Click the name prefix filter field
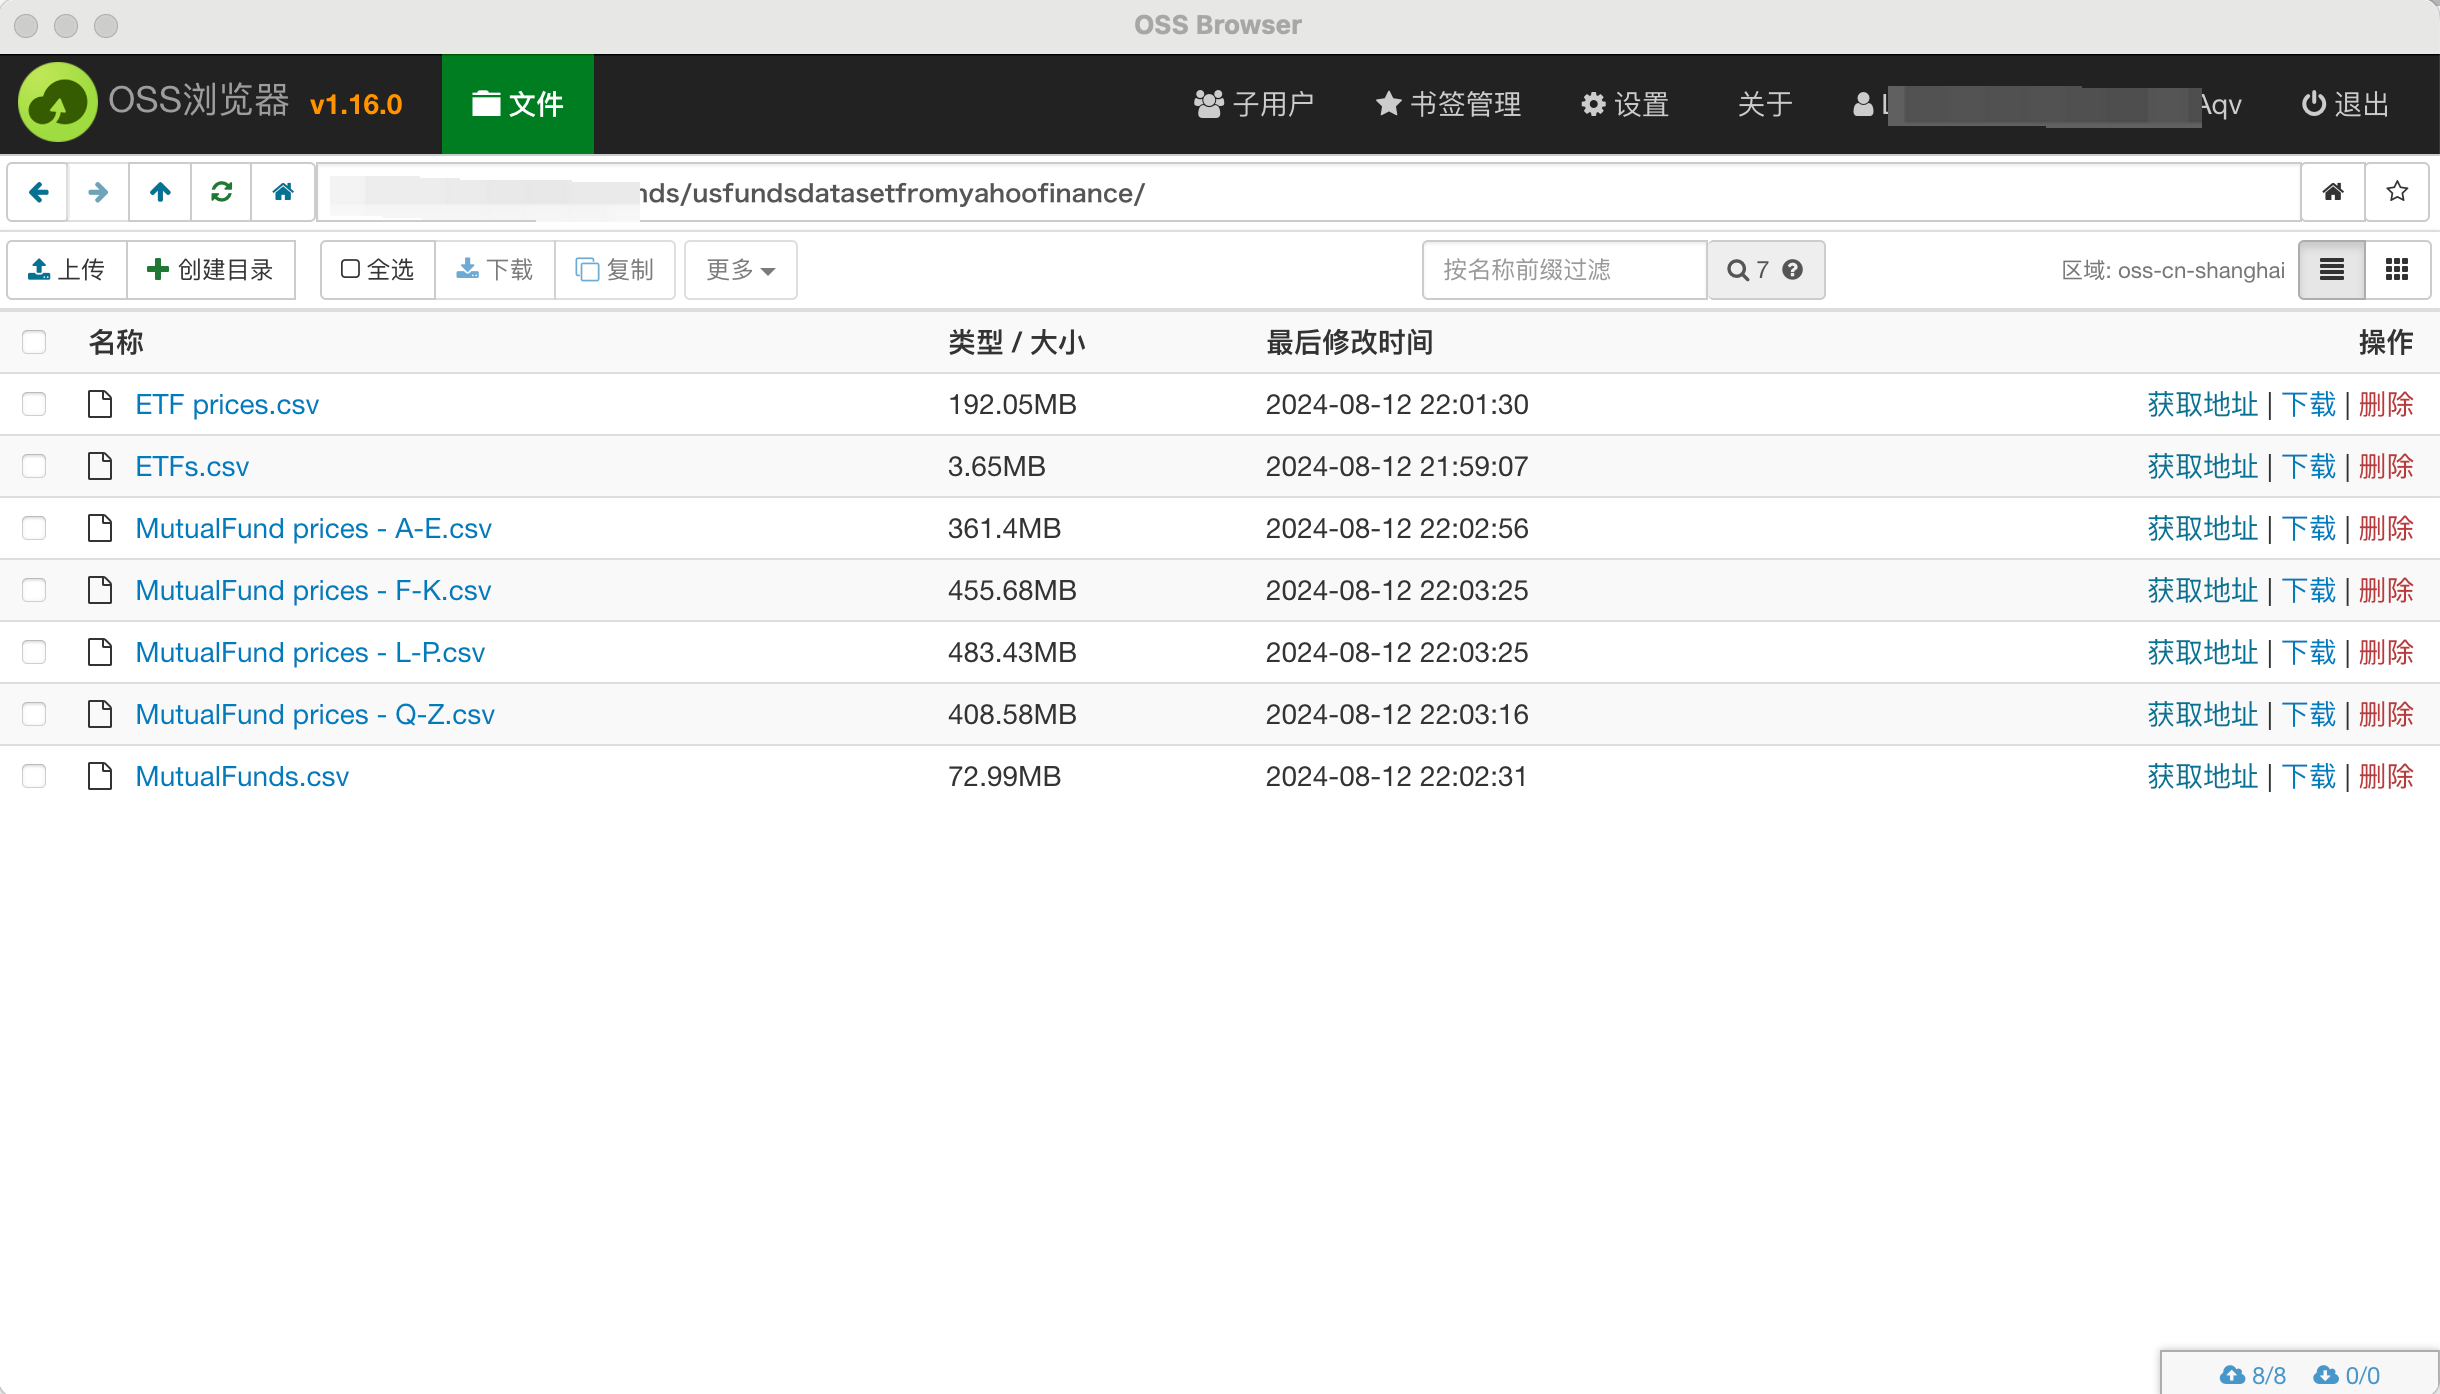Image resolution: width=2440 pixels, height=1394 pixels. (1564, 270)
